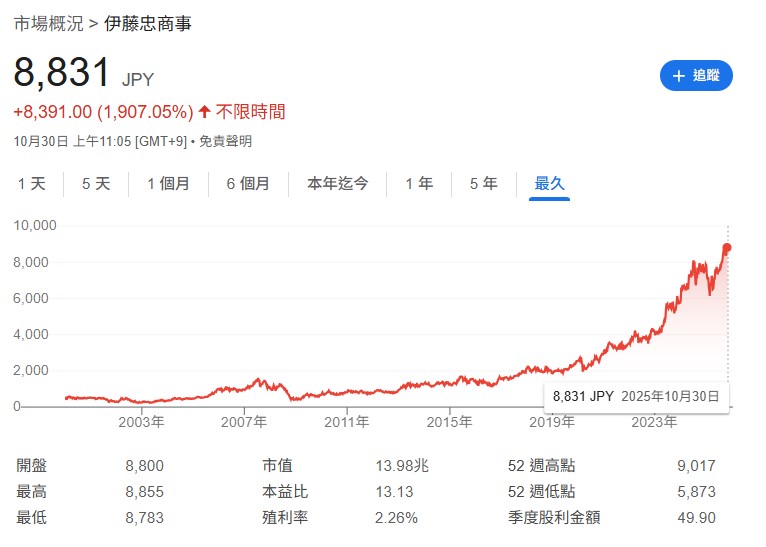Click the 2007年 axis label
766x547 pixels.
244,422
